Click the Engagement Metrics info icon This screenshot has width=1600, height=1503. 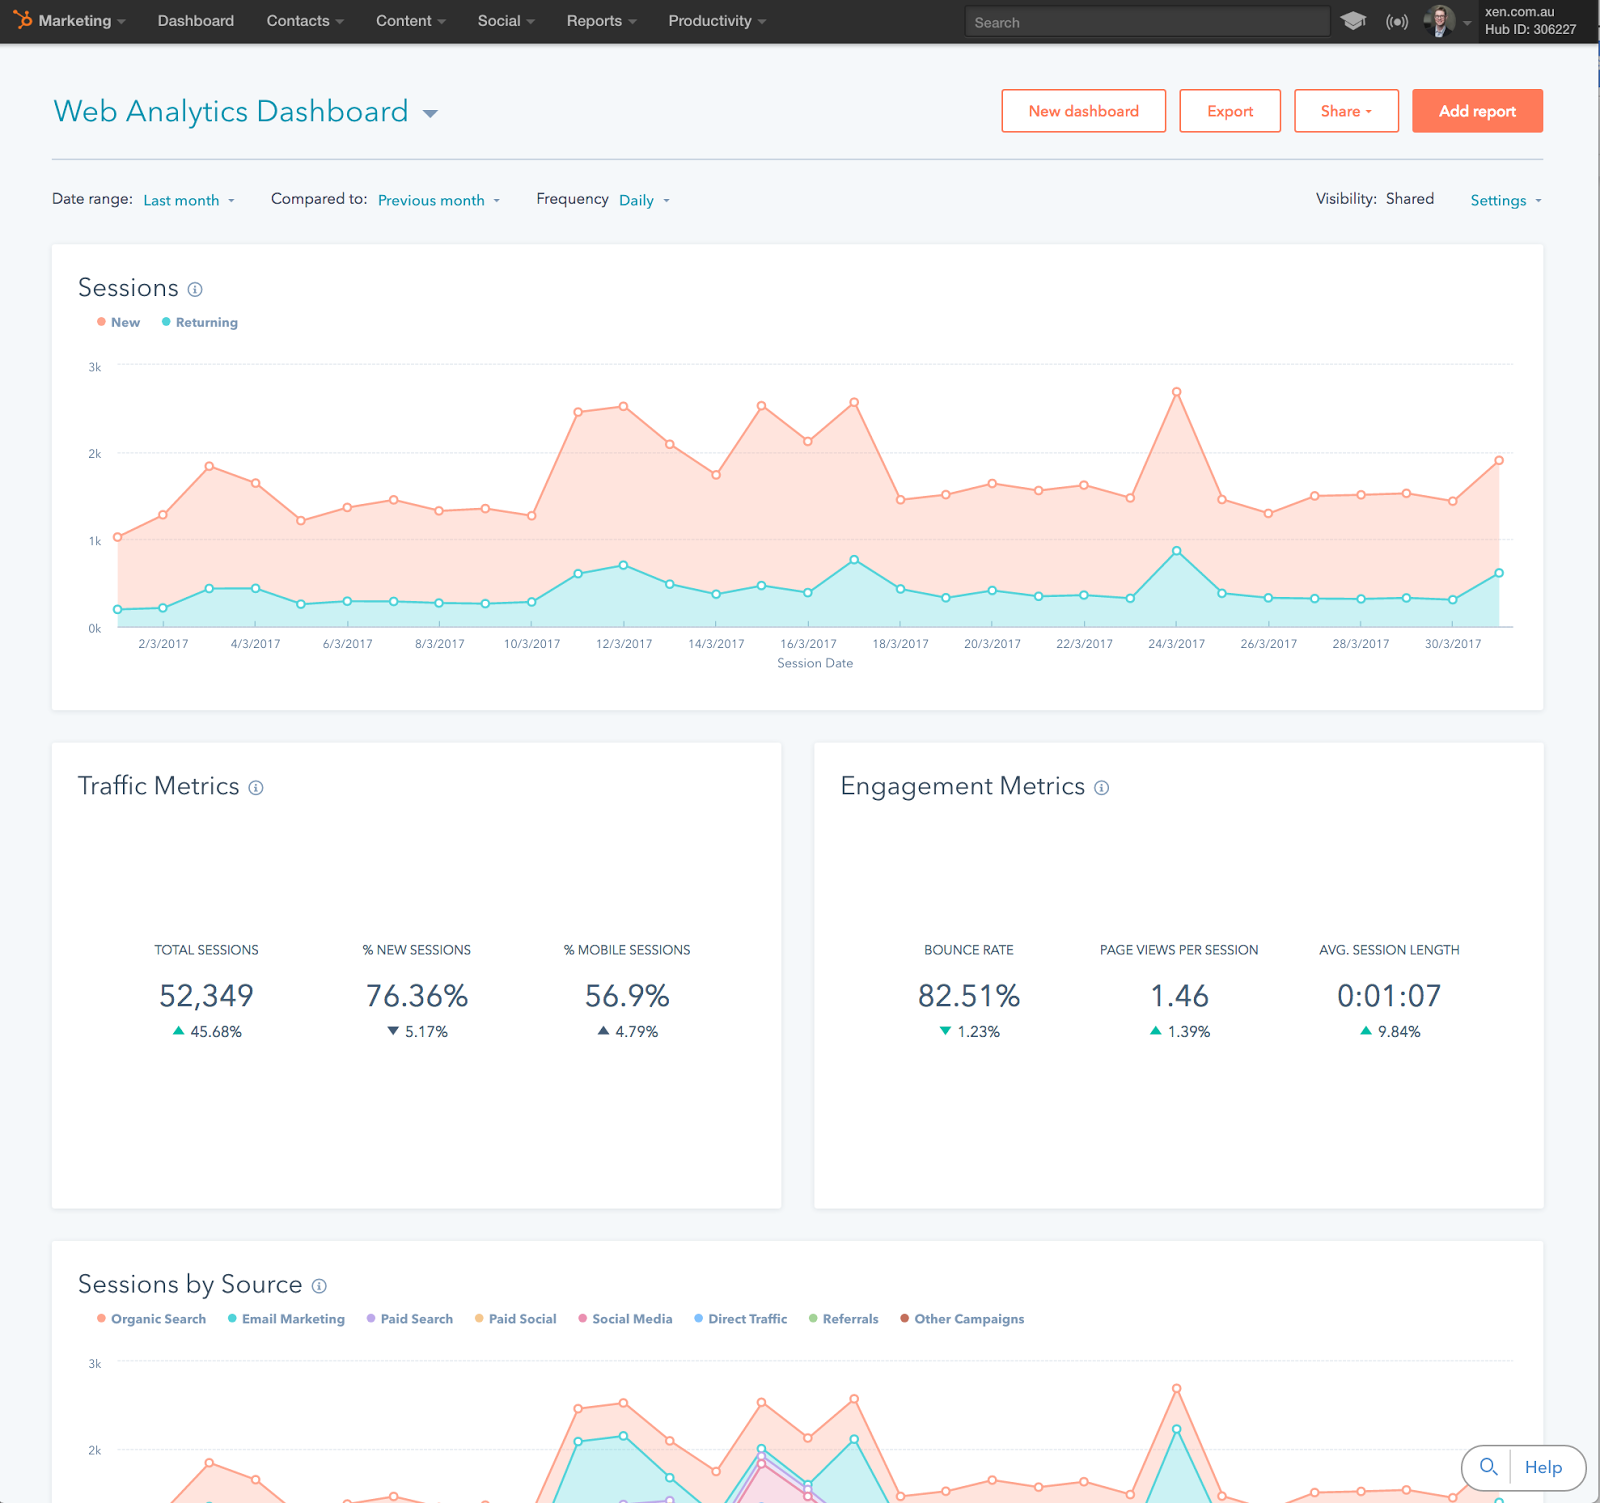click(1101, 788)
